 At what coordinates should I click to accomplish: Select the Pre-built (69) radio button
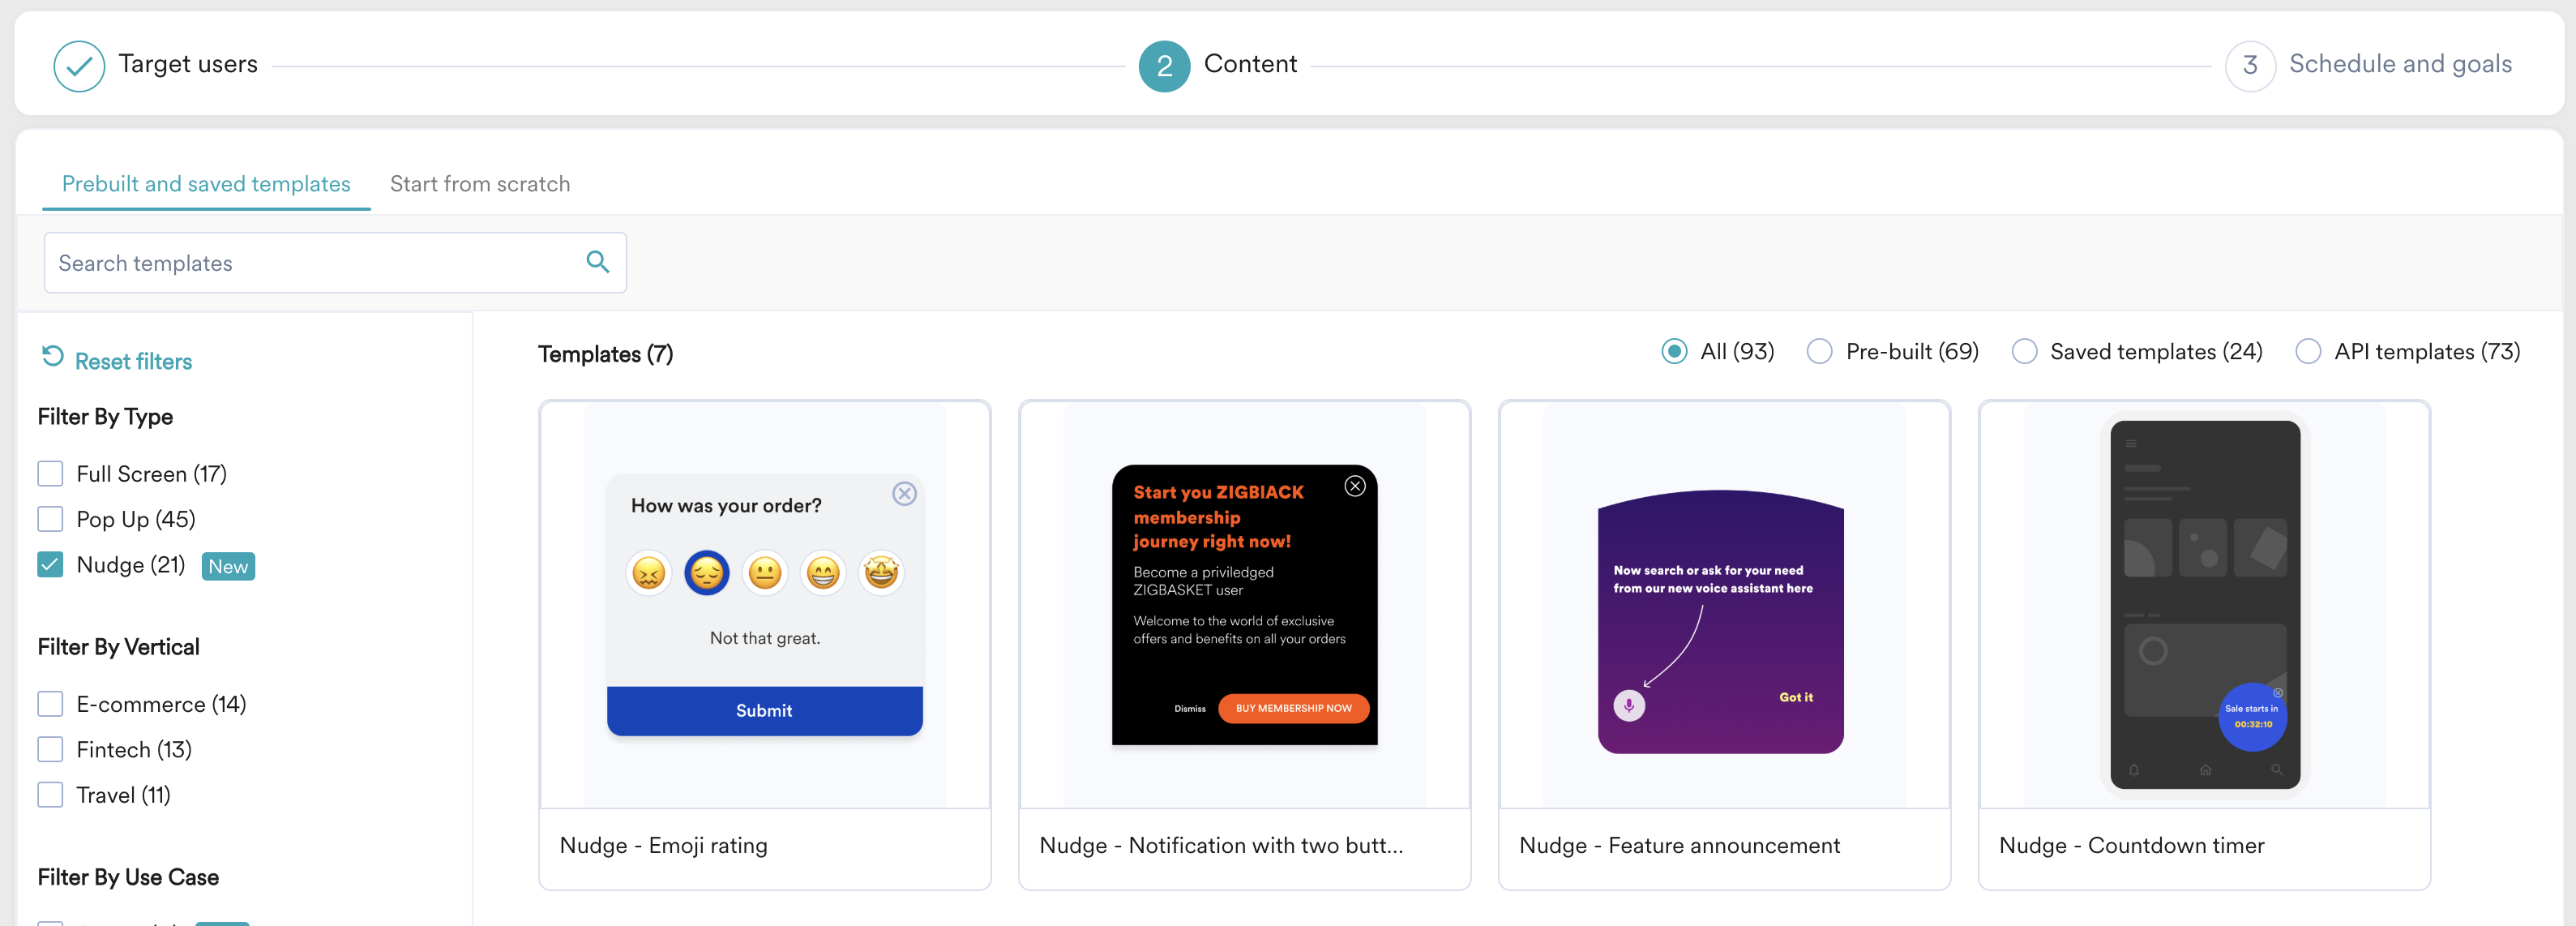click(1819, 352)
